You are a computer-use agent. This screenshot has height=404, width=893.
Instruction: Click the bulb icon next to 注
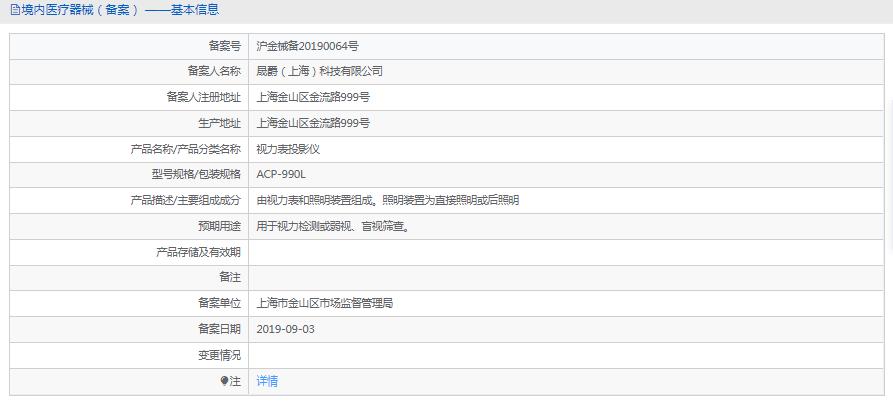pos(225,381)
